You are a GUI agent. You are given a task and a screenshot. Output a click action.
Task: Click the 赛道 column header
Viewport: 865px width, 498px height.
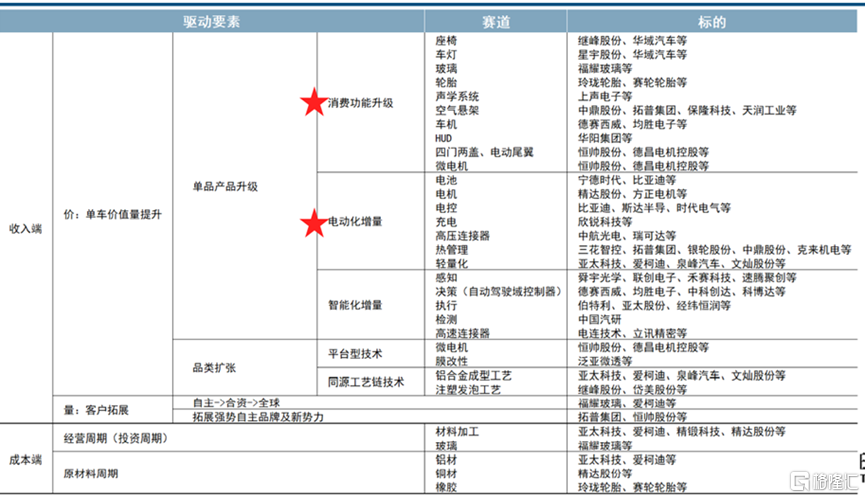[495, 22]
